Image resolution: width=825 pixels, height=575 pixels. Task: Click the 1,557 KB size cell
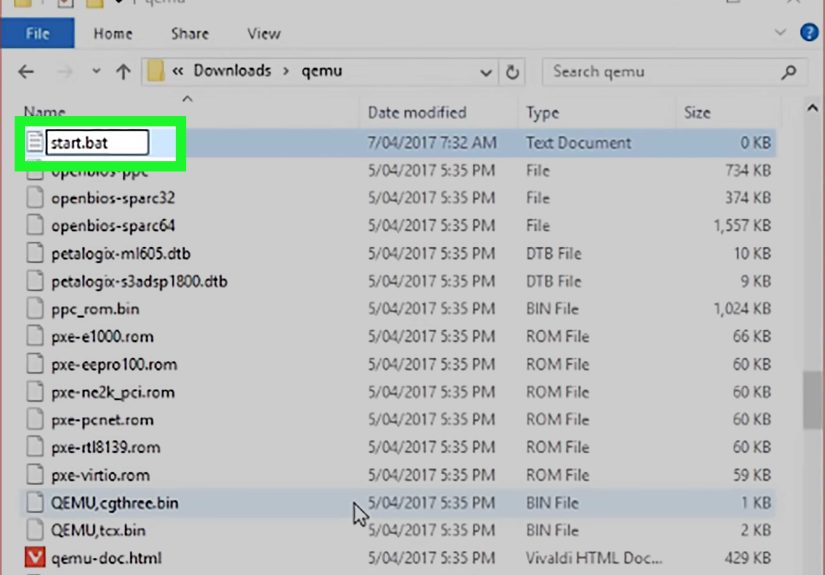tap(742, 226)
